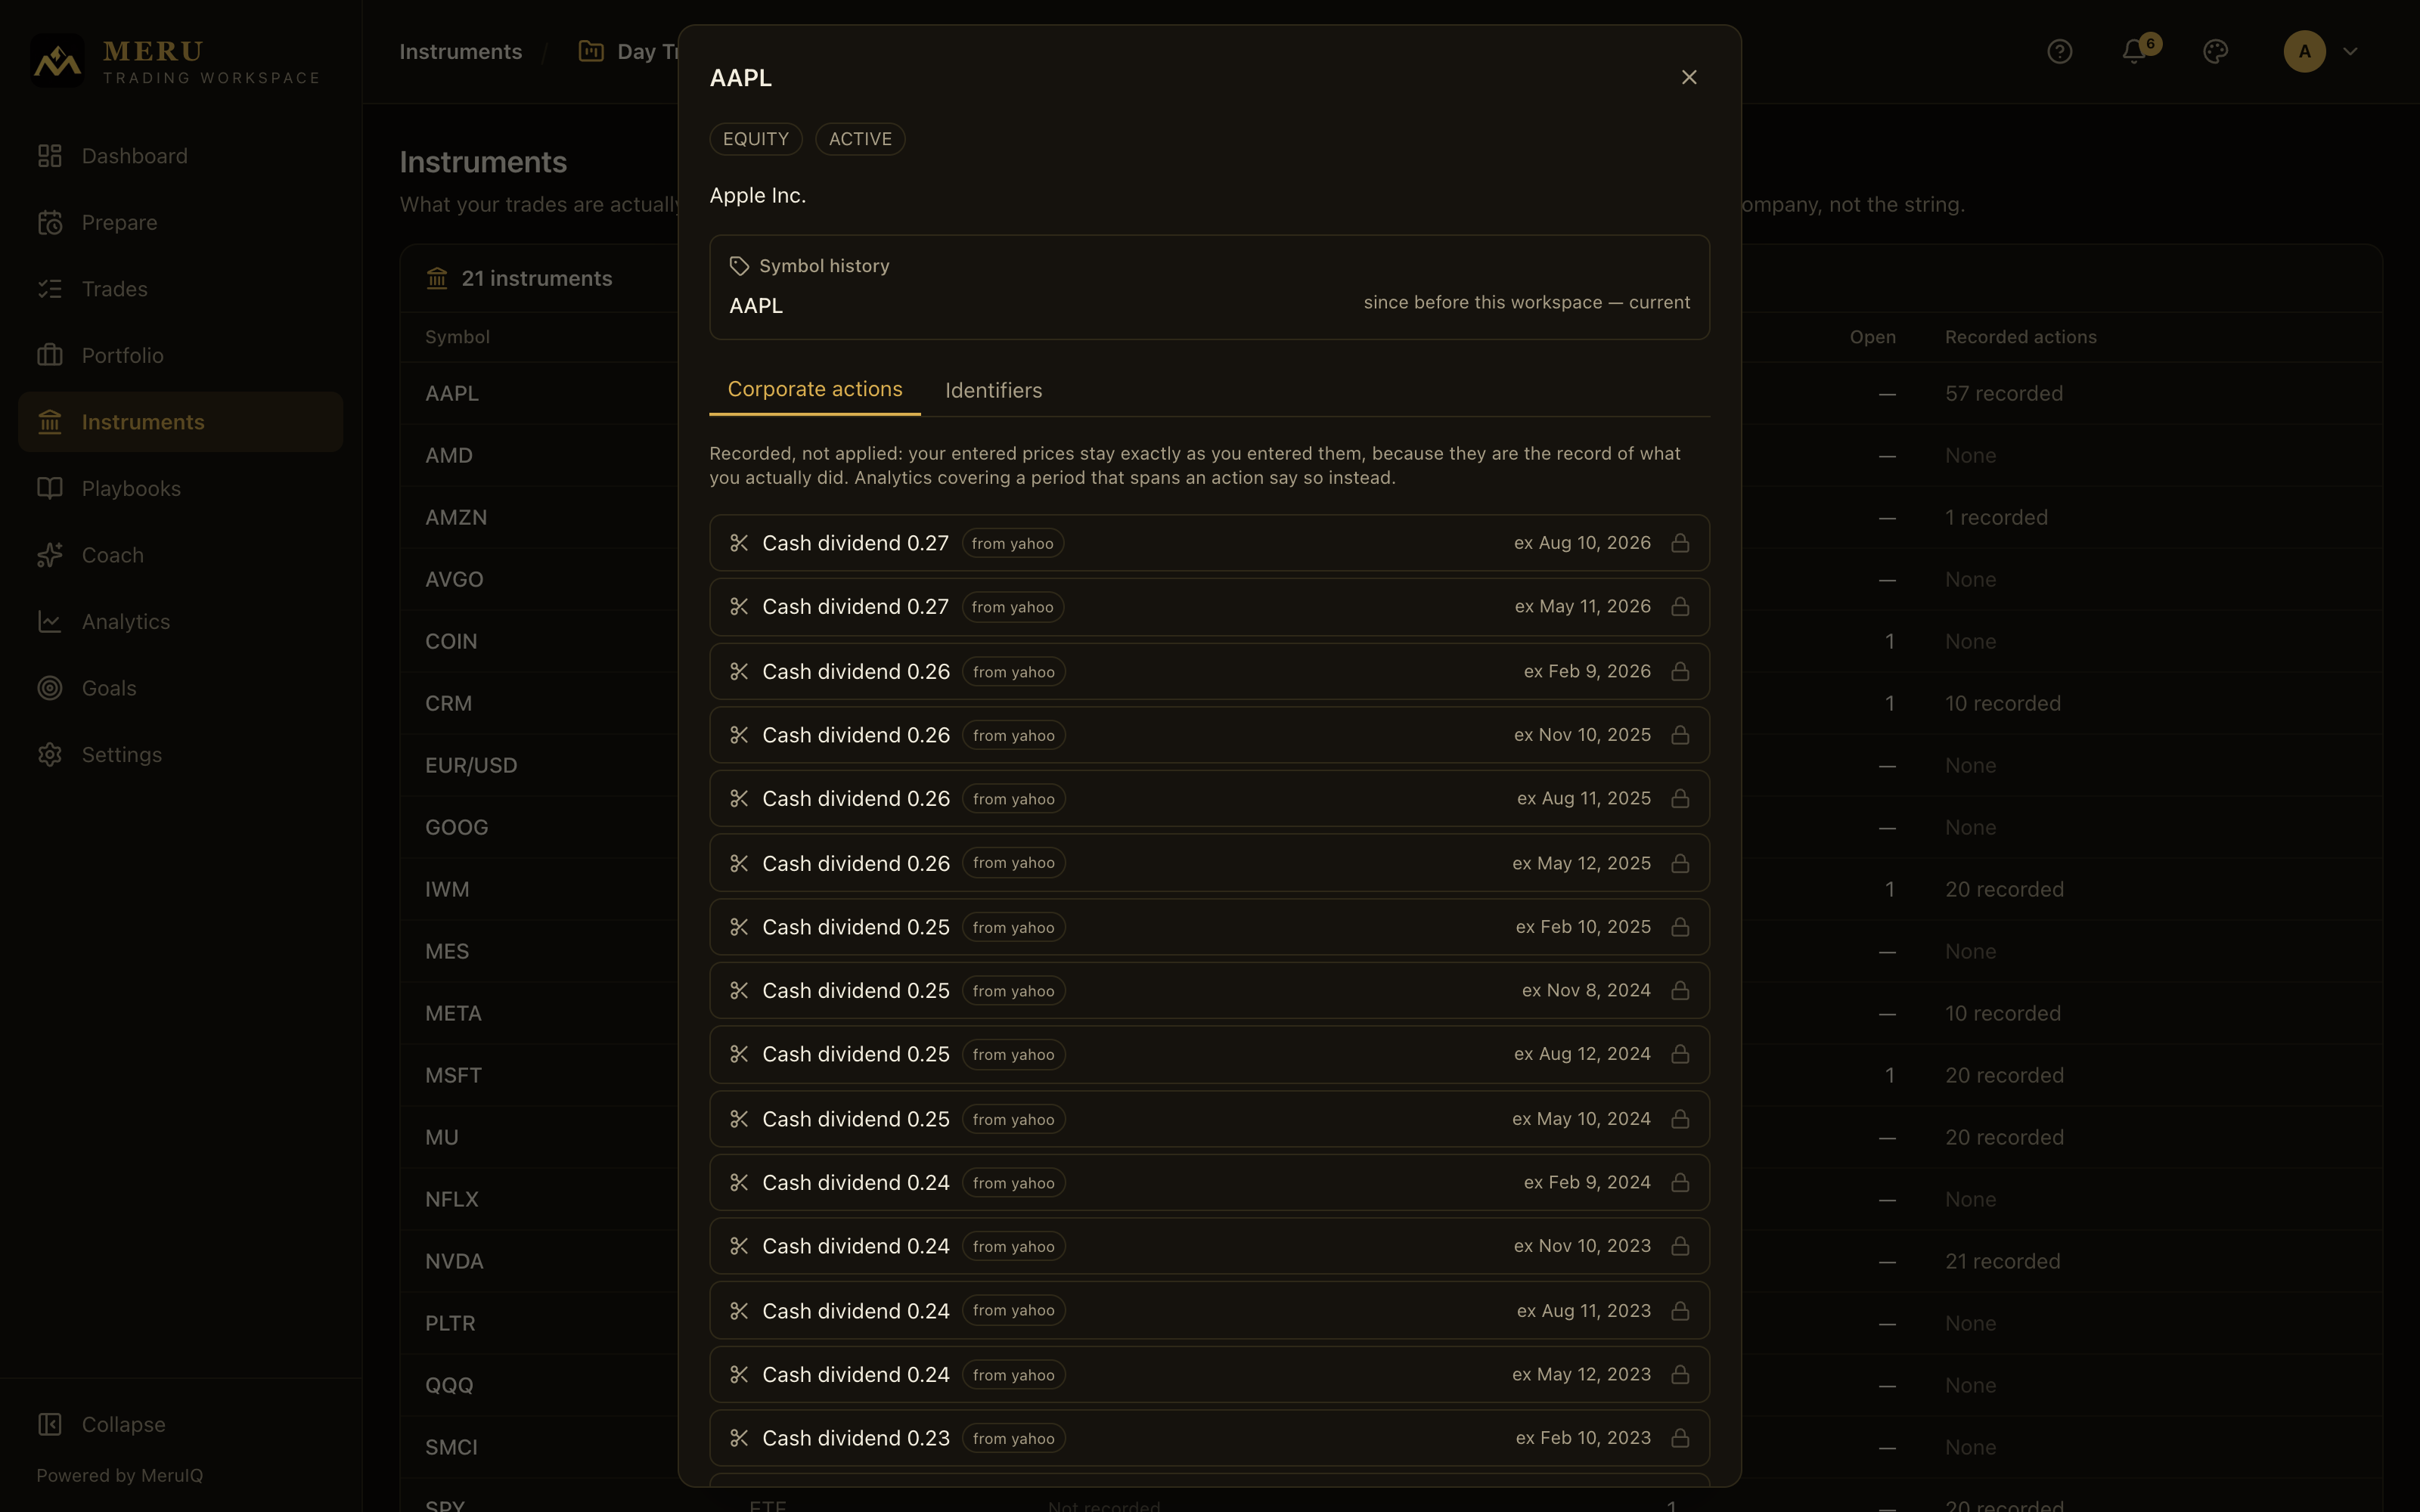
Task: Click scissors icon on ex Nov 10, 2023 dividend
Action: 739,1246
